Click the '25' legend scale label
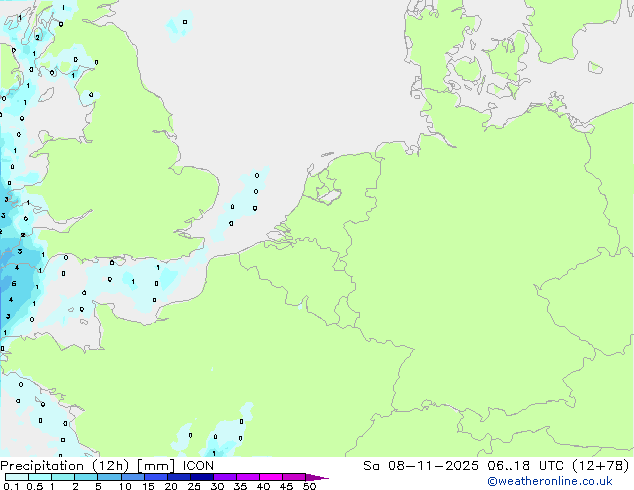This screenshot has width=634, height=490. point(194,486)
